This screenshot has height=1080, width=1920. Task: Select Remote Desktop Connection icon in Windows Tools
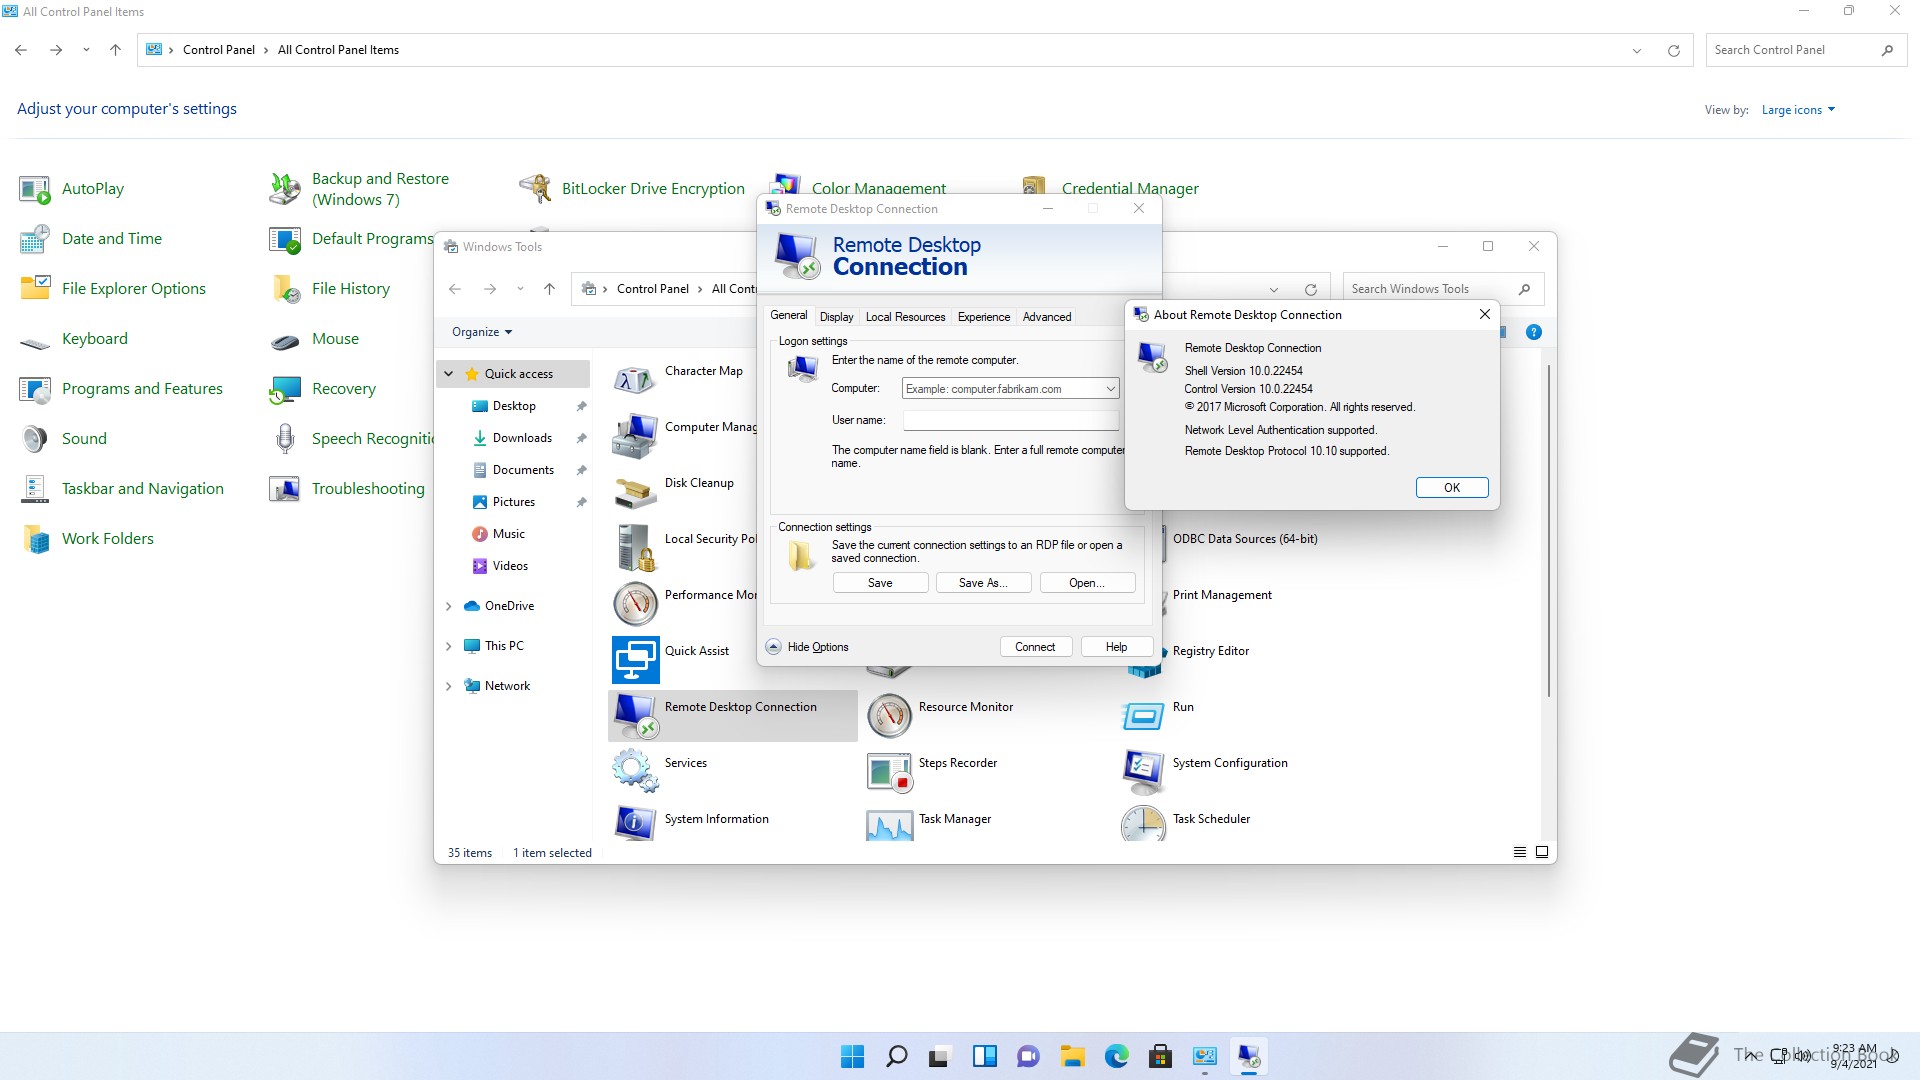click(636, 716)
